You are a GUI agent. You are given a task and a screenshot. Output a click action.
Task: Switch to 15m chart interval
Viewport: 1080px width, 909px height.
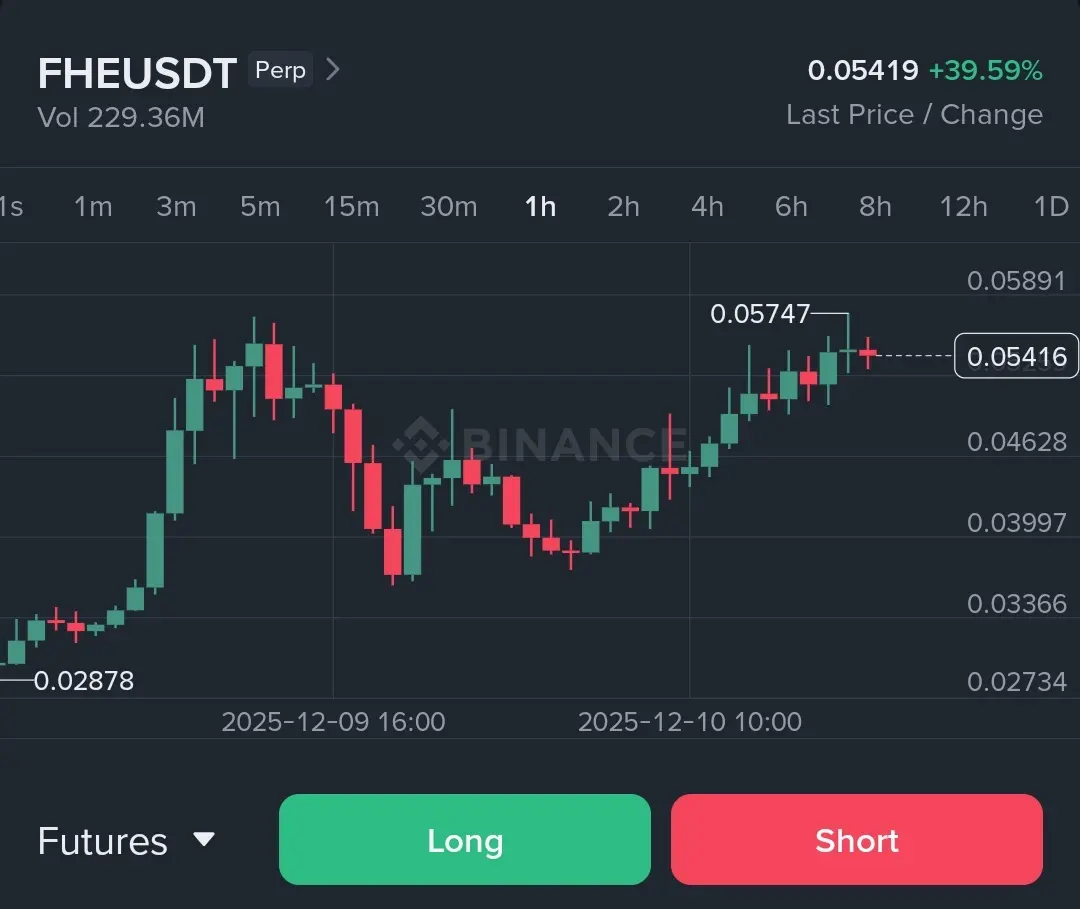coord(351,207)
